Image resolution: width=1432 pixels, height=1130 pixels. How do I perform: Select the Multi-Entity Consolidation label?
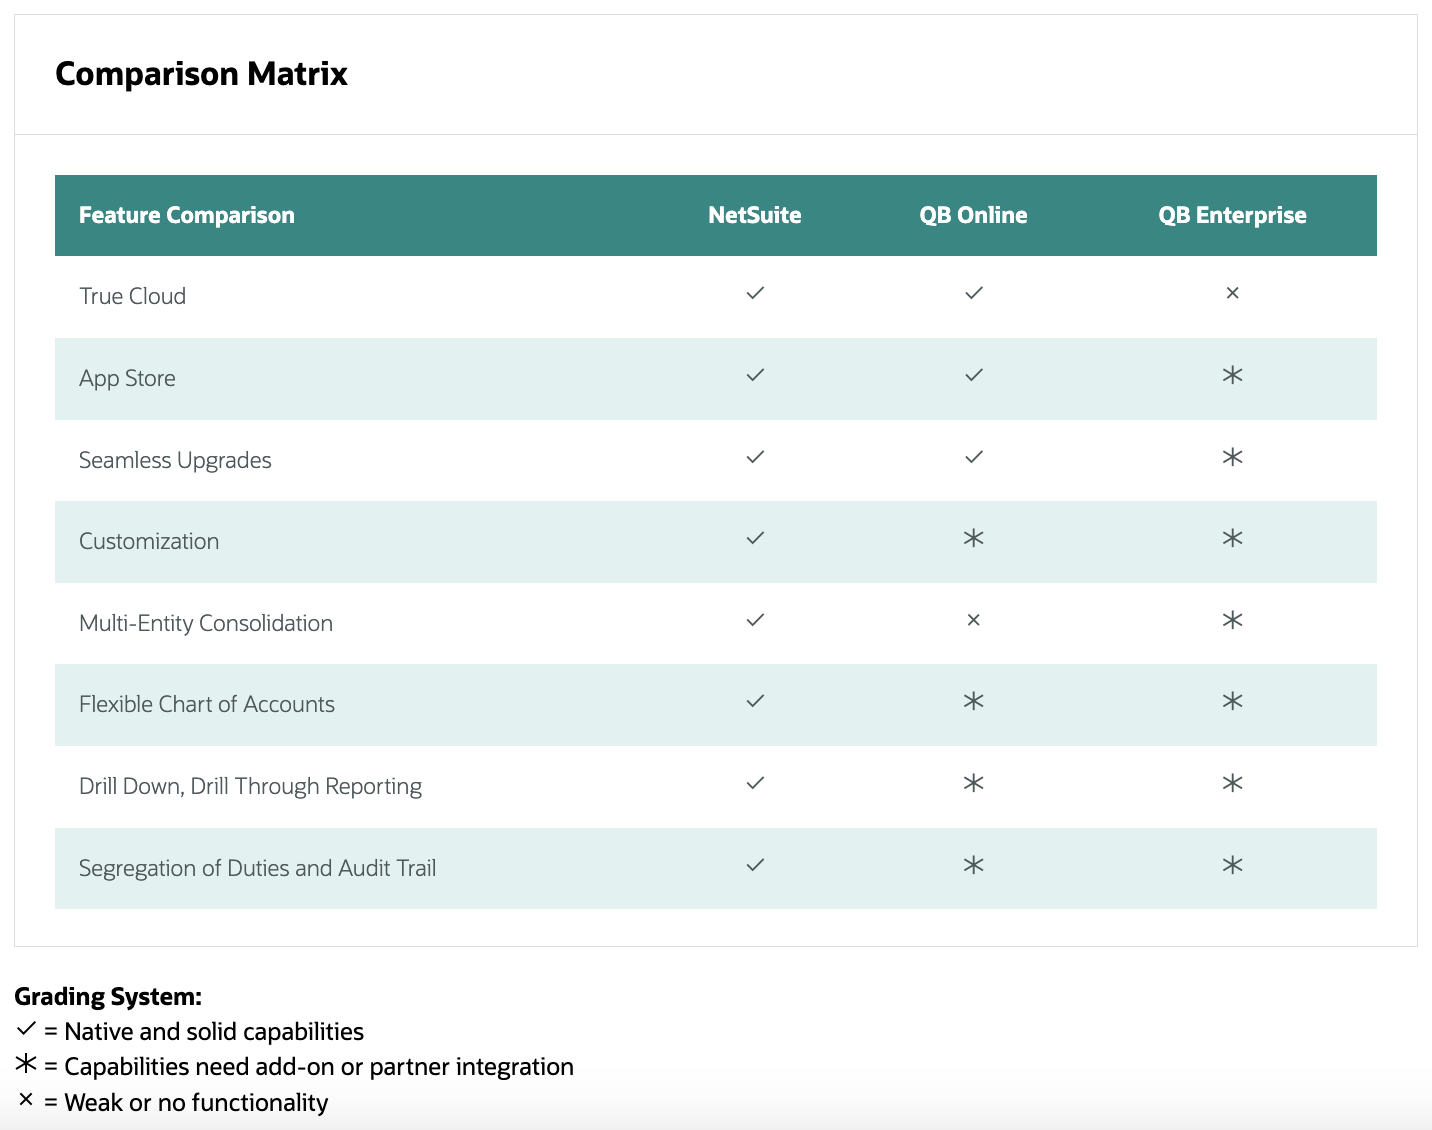(206, 623)
